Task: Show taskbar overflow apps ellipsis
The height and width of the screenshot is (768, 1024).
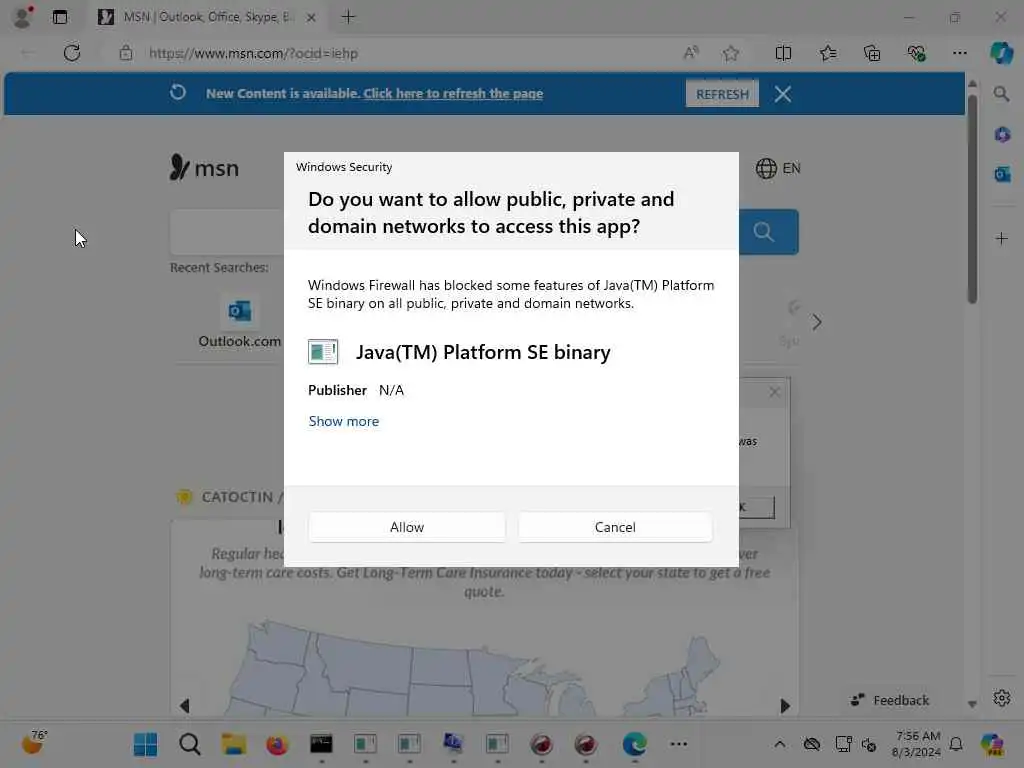Action: [x=679, y=744]
